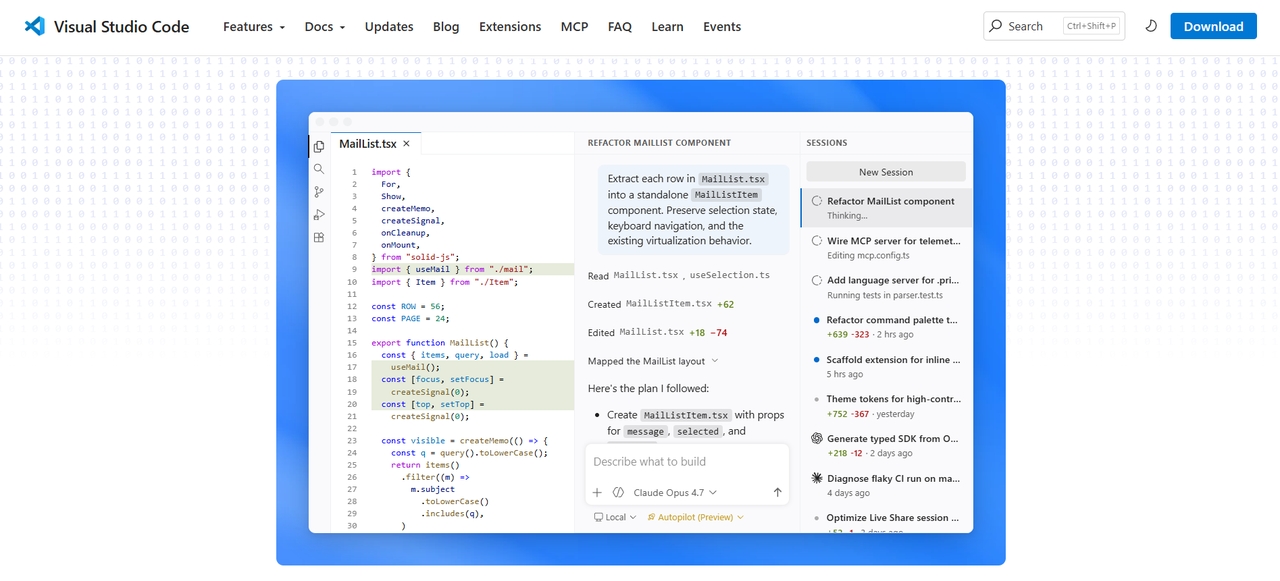Click spinner icon of Wire MCP server session

pyautogui.click(x=817, y=241)
